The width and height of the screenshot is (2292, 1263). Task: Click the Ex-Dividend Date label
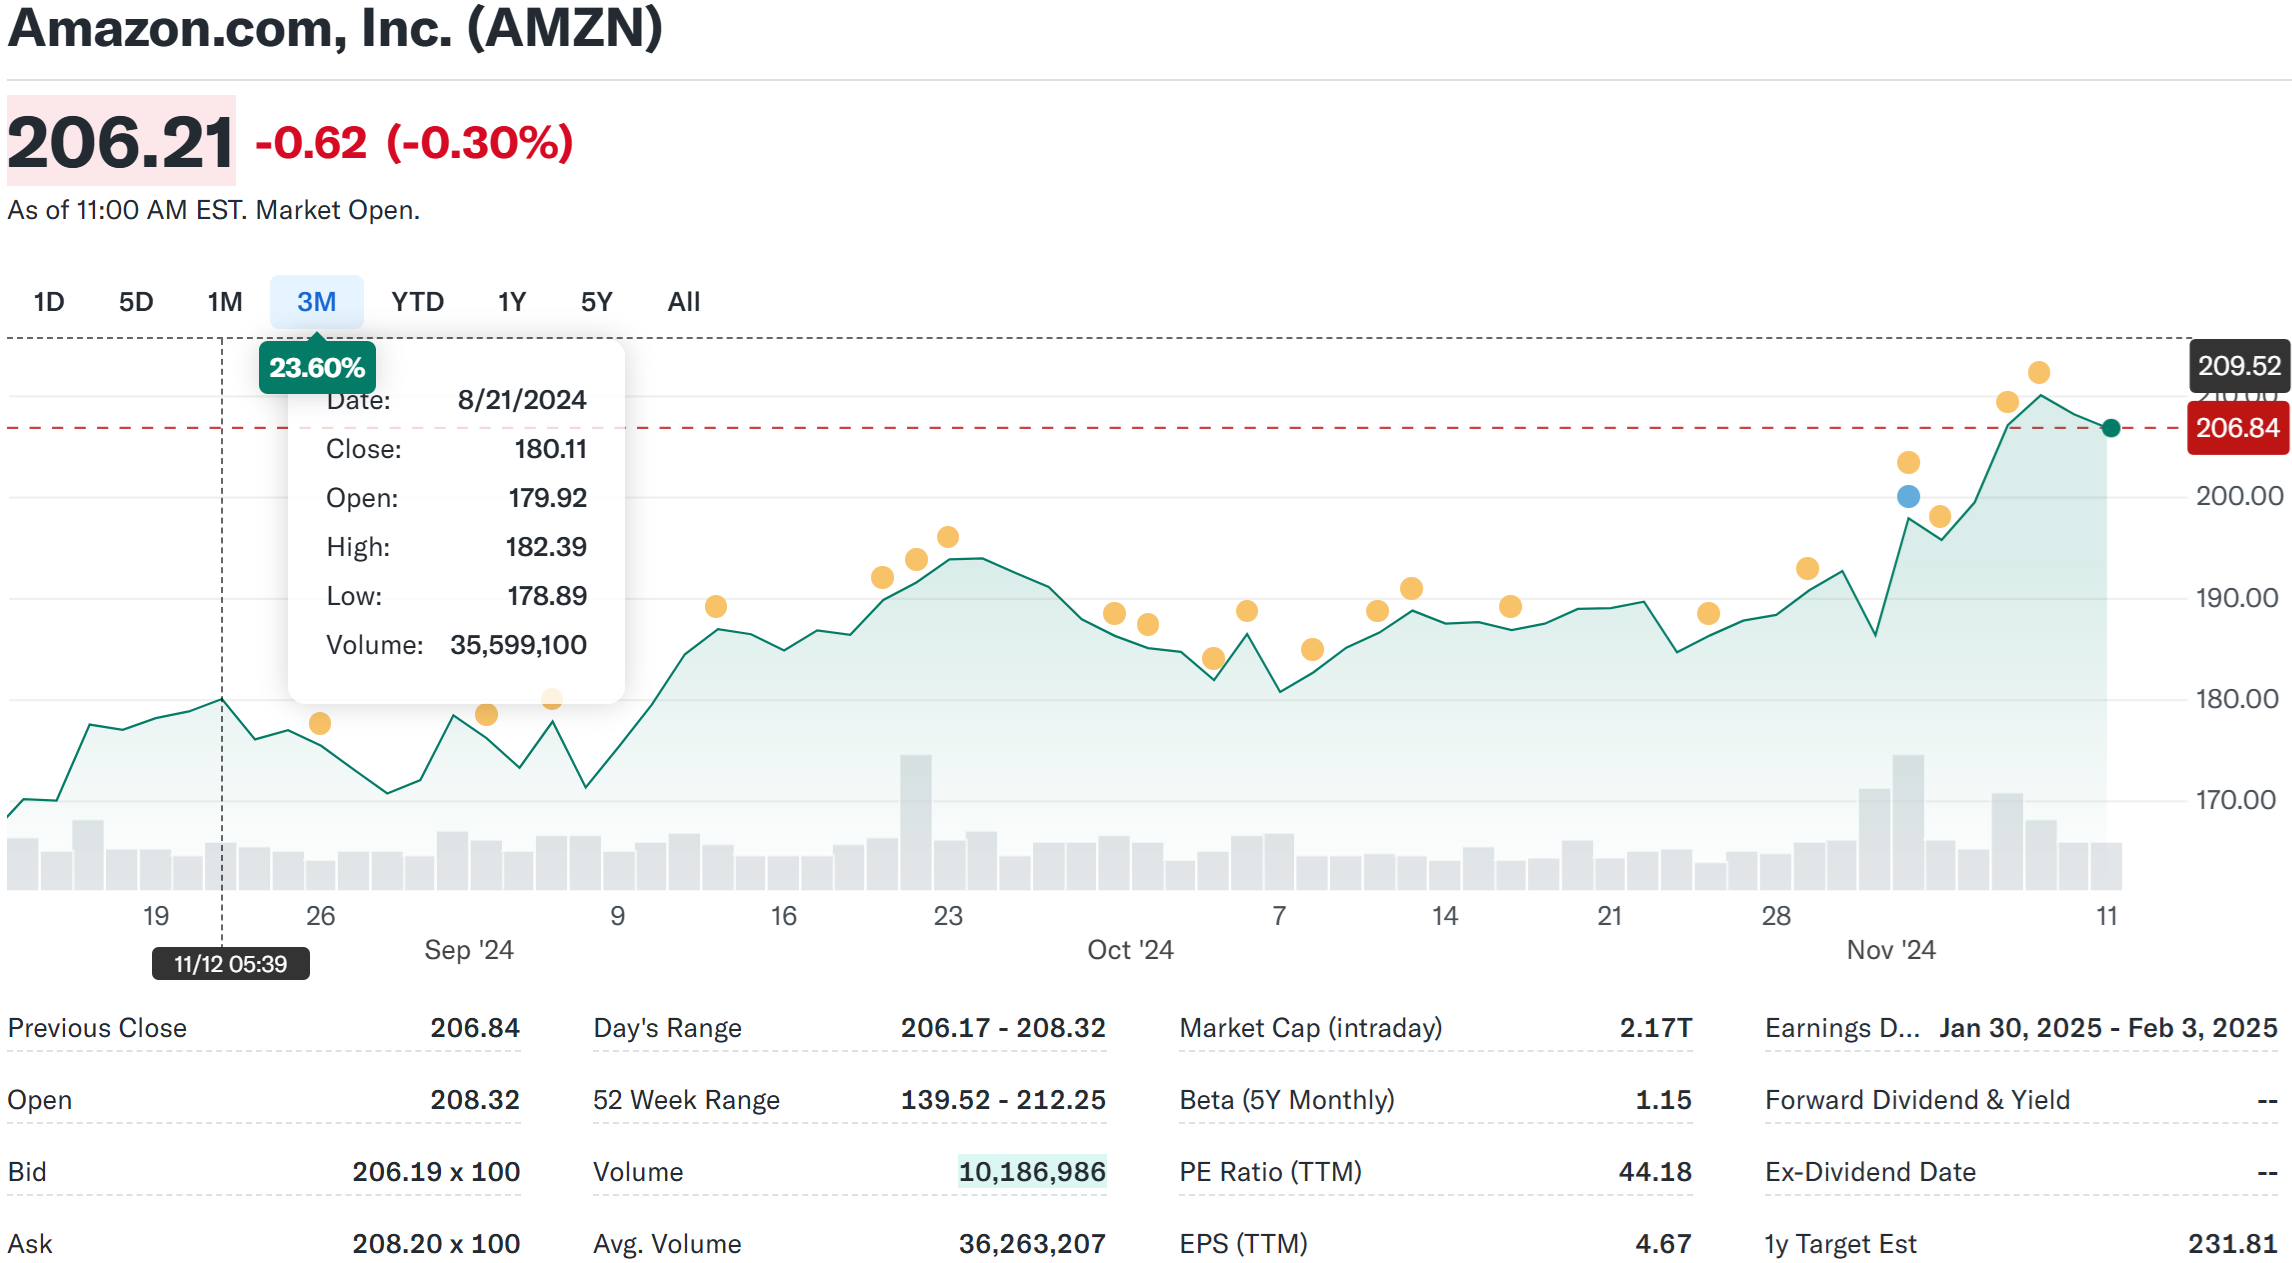point(1870,1172)
